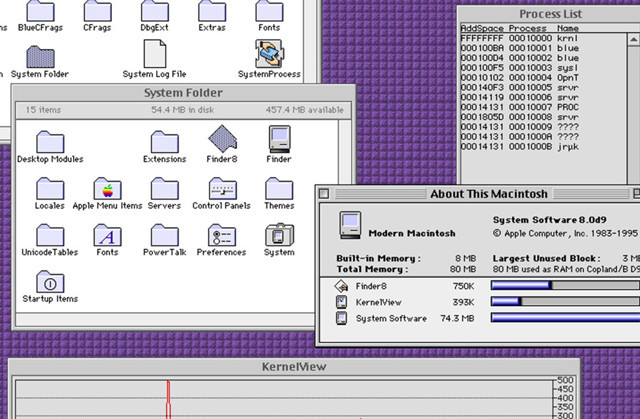Close the About This Macintosh window

point(324,193)
